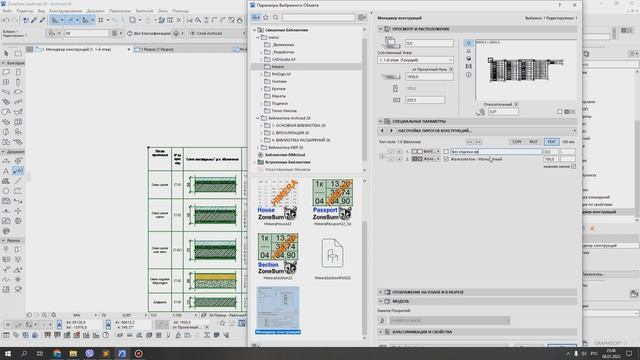
Task: Click the rotation angle icon beside angle field
Action: coord(480,111)
